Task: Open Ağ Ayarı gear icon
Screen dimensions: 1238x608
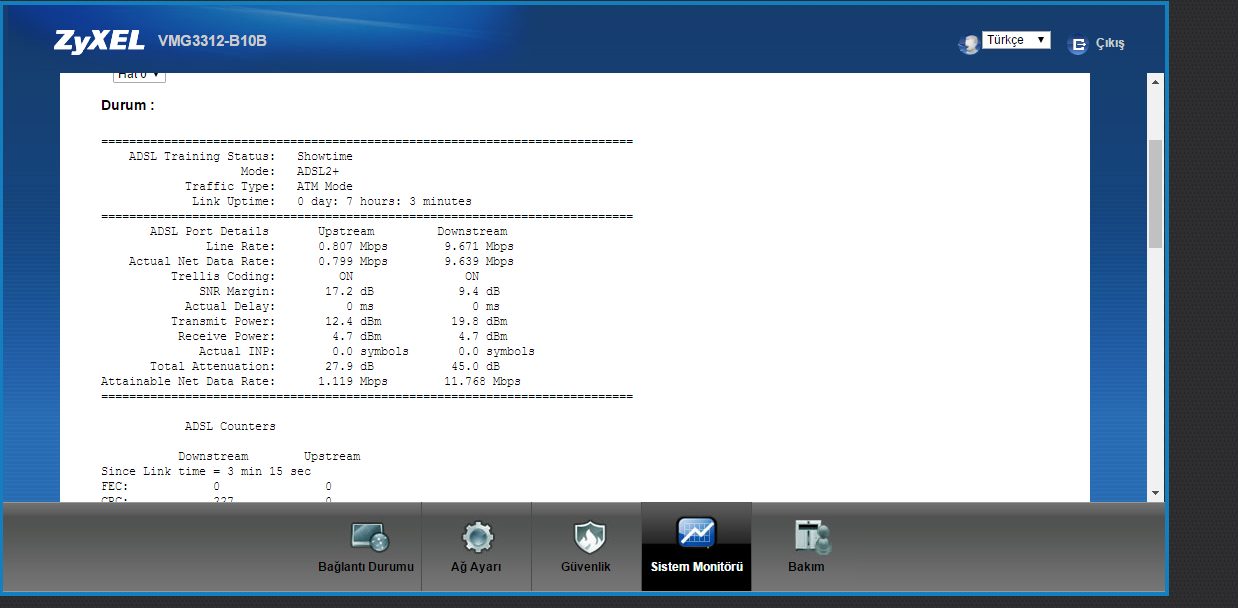Action: tap(477, 538)
